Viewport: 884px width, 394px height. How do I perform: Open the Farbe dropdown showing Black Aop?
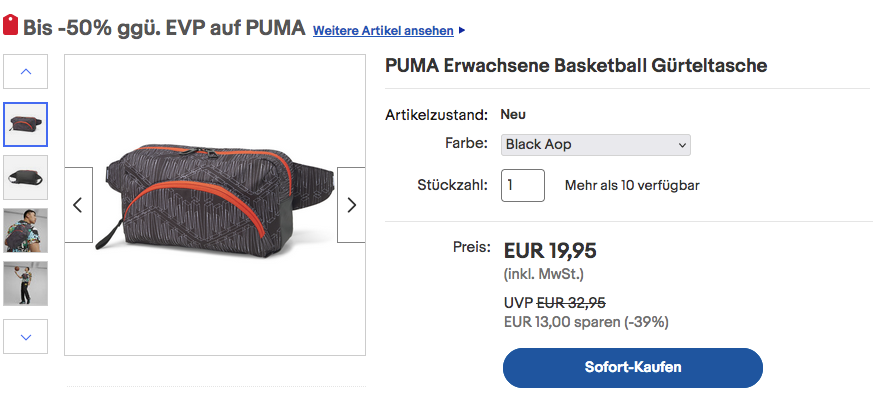point(595,145)
